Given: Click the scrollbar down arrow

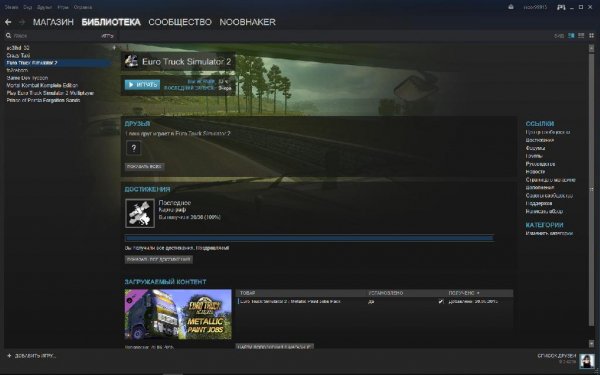Looking at the screenshot, I should point(591,343).
